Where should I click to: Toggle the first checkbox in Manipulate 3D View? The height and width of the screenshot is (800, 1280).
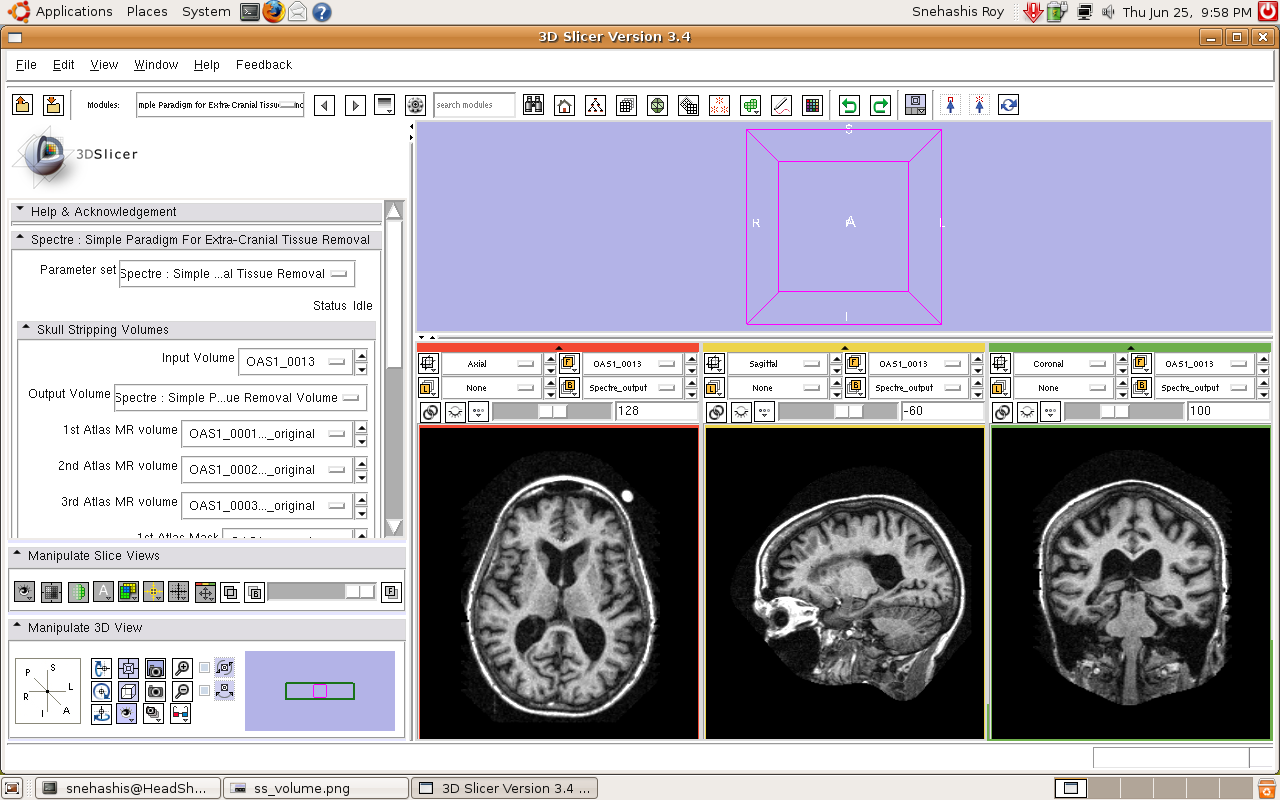(x=205, y=668)
